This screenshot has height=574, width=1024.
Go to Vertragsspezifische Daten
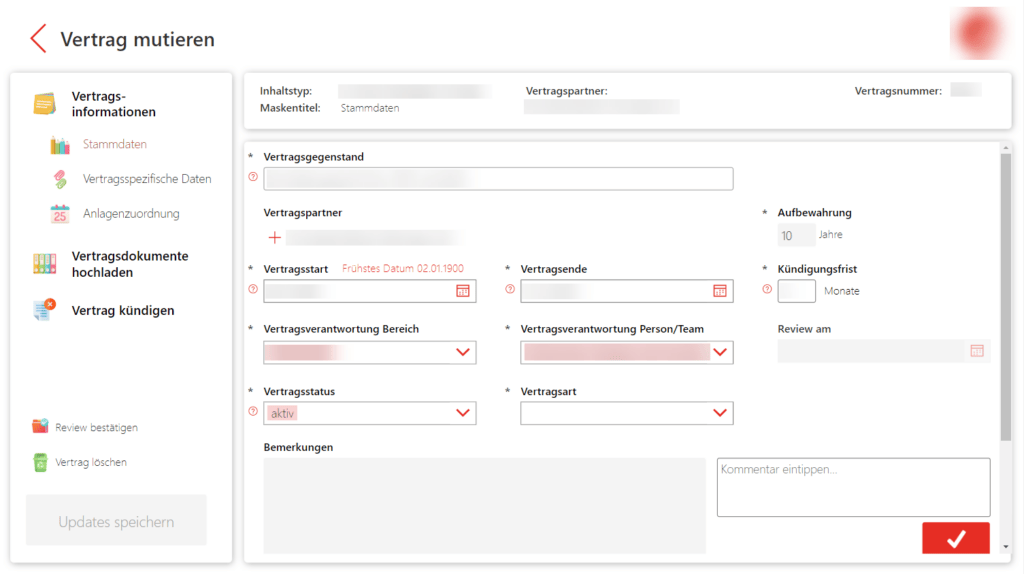pyautogui.click(x=147, y=179)
